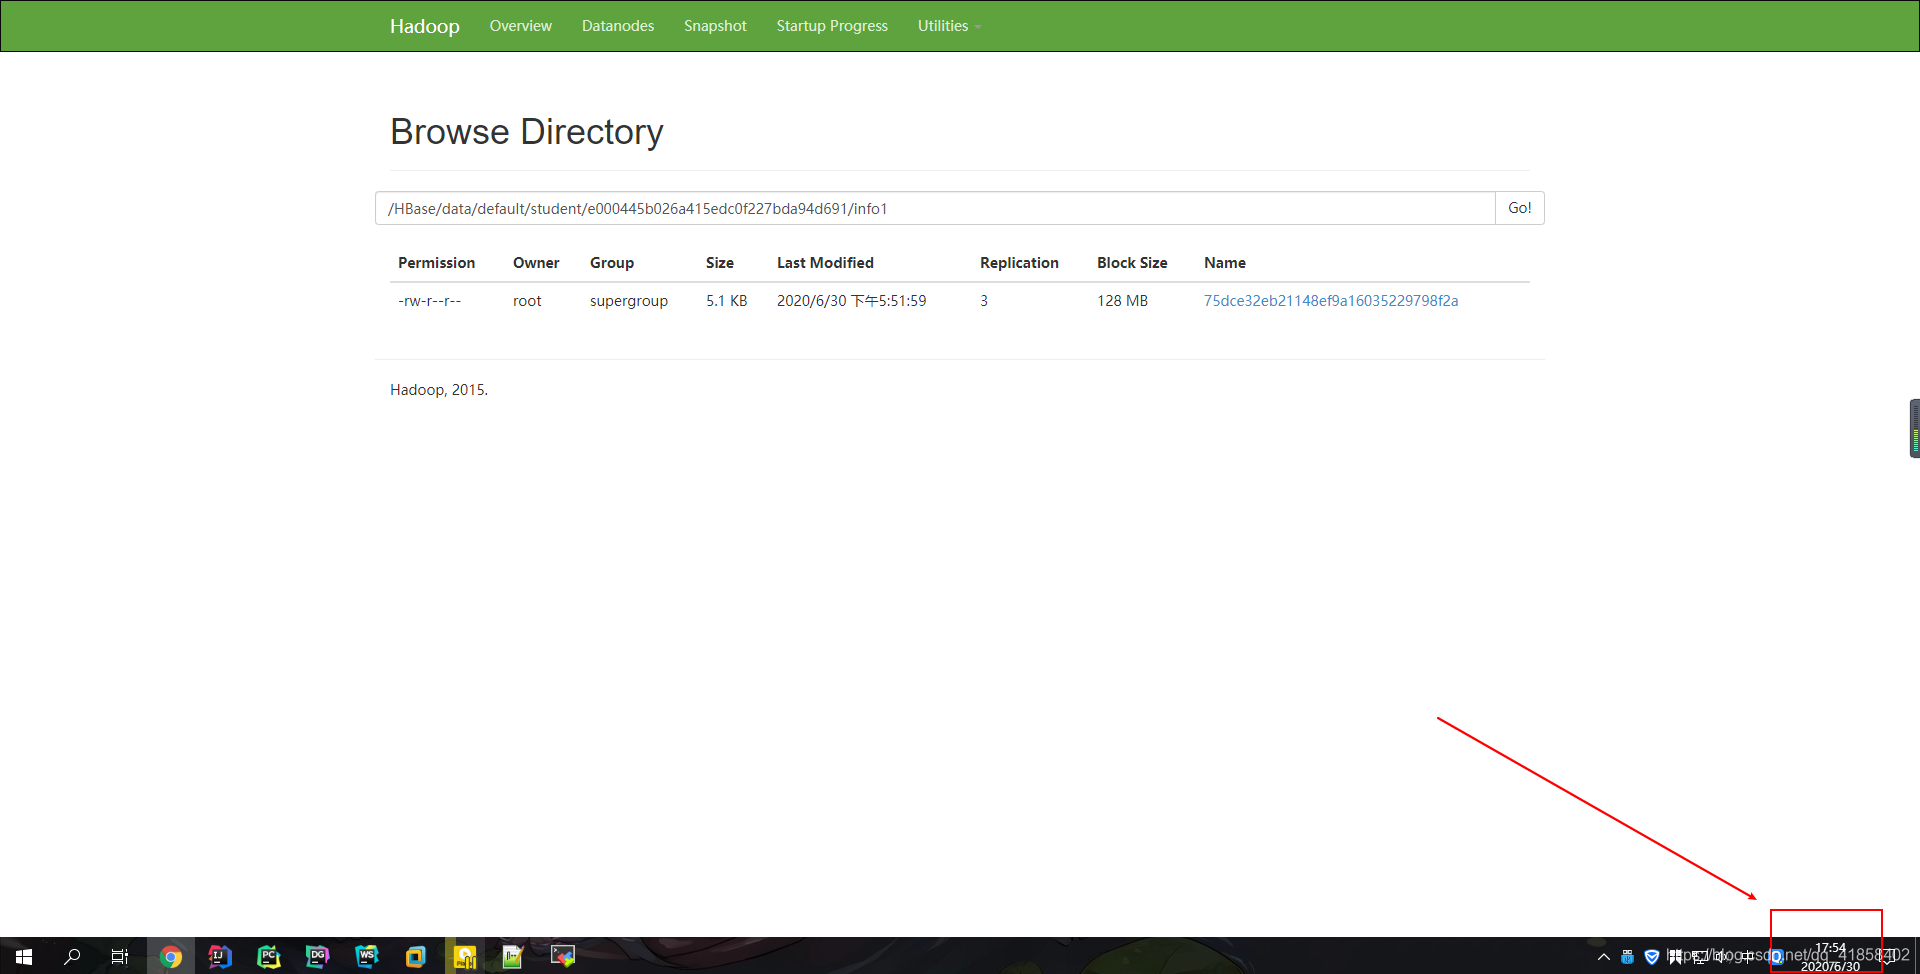Click the Hadoop, 2015. footer text
Viewport: 1920px width, 974px height.
pyautogui.click(x=439, y=390)
